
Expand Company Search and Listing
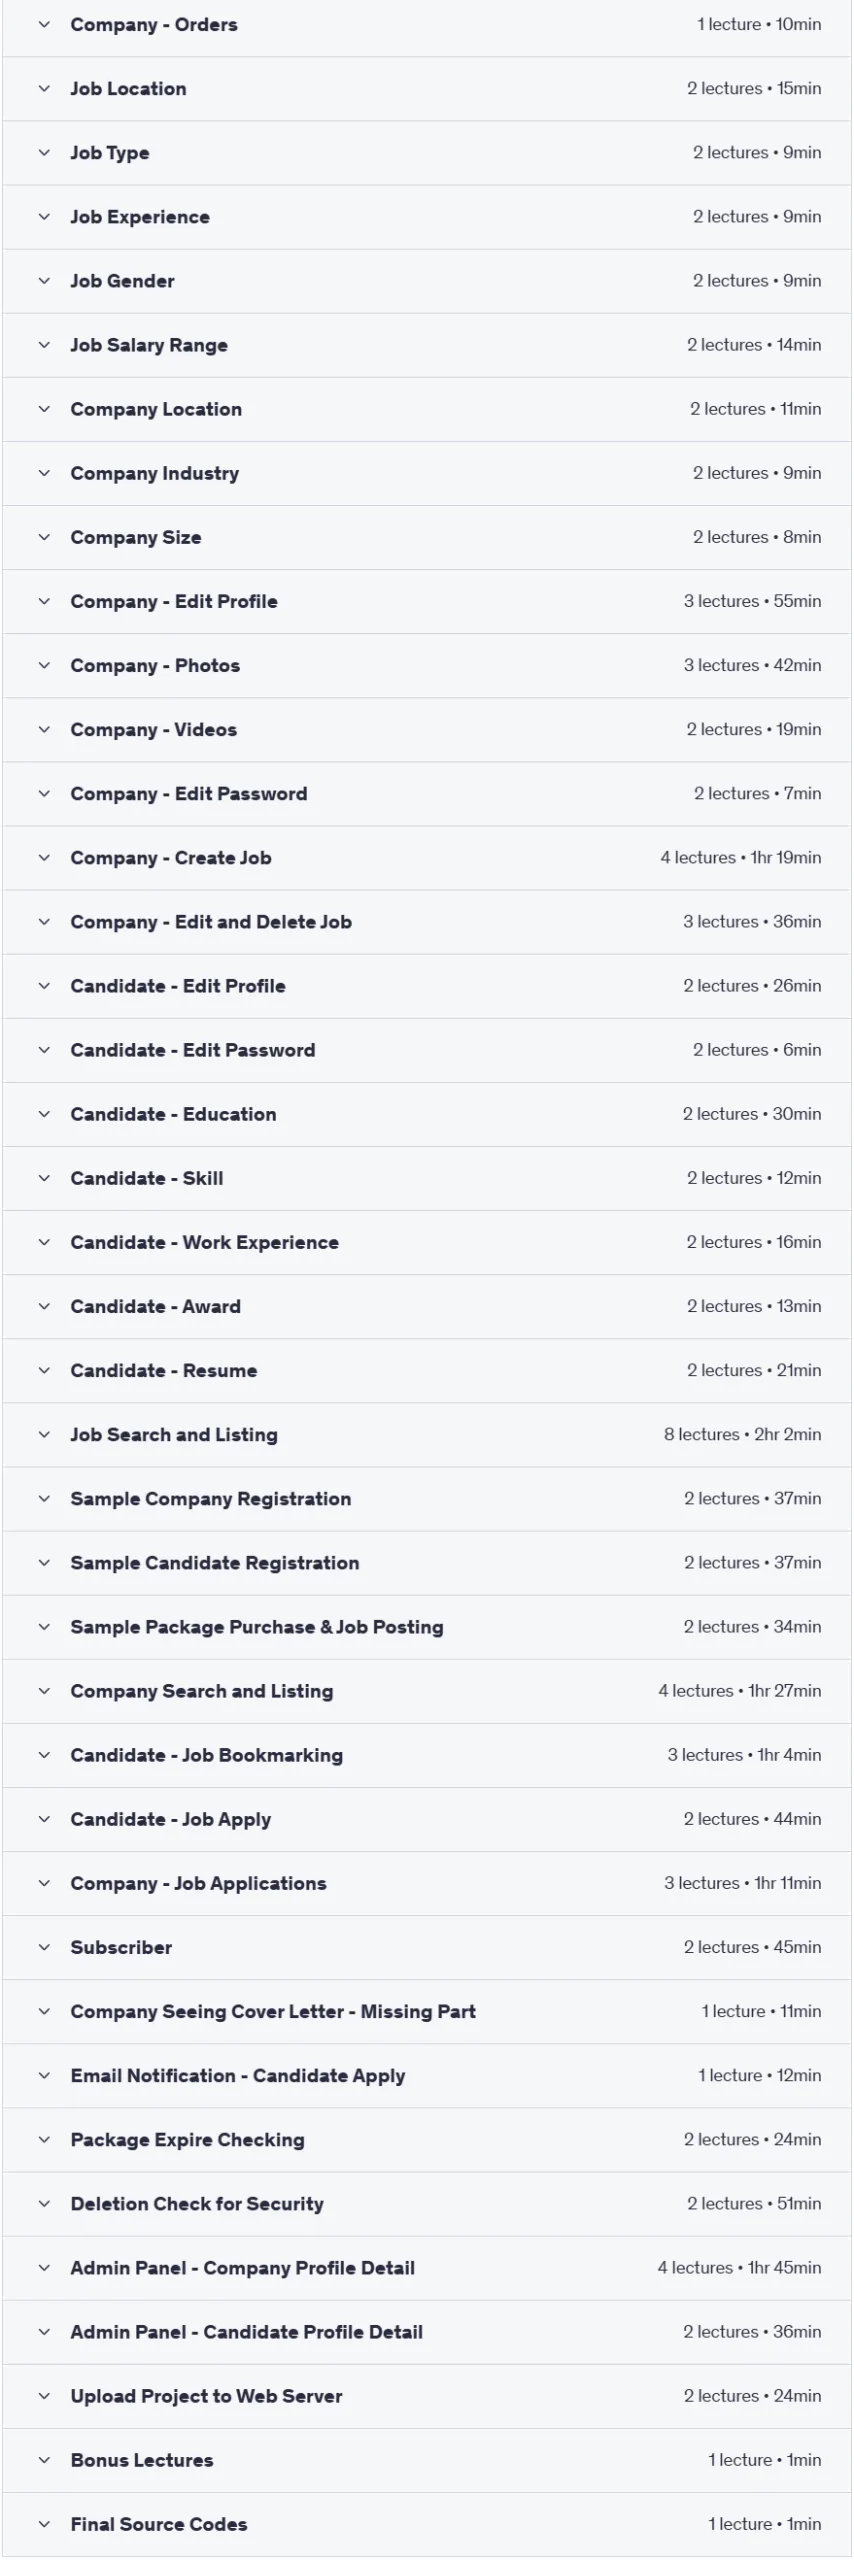(427, 1690)
